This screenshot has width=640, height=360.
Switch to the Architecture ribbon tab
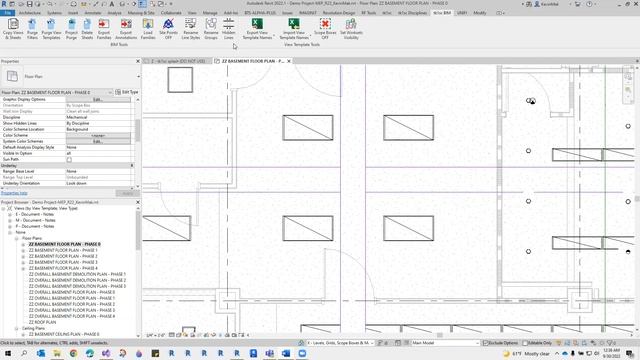[30, 13]
